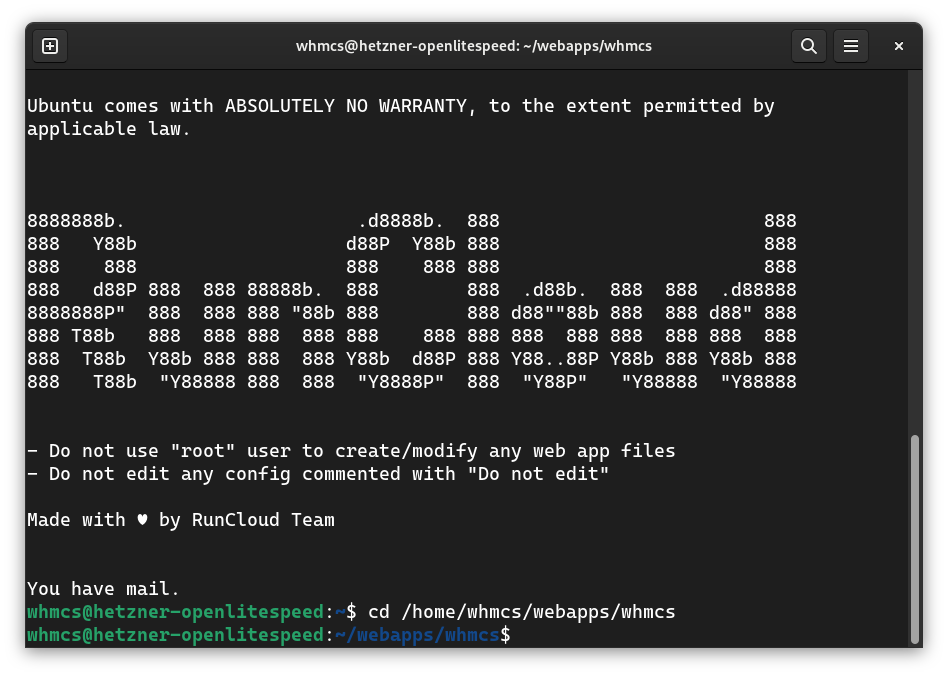Place the cursor after the final prompt dollar sign
Screen dimensions: 948x676
coord(518,635)
